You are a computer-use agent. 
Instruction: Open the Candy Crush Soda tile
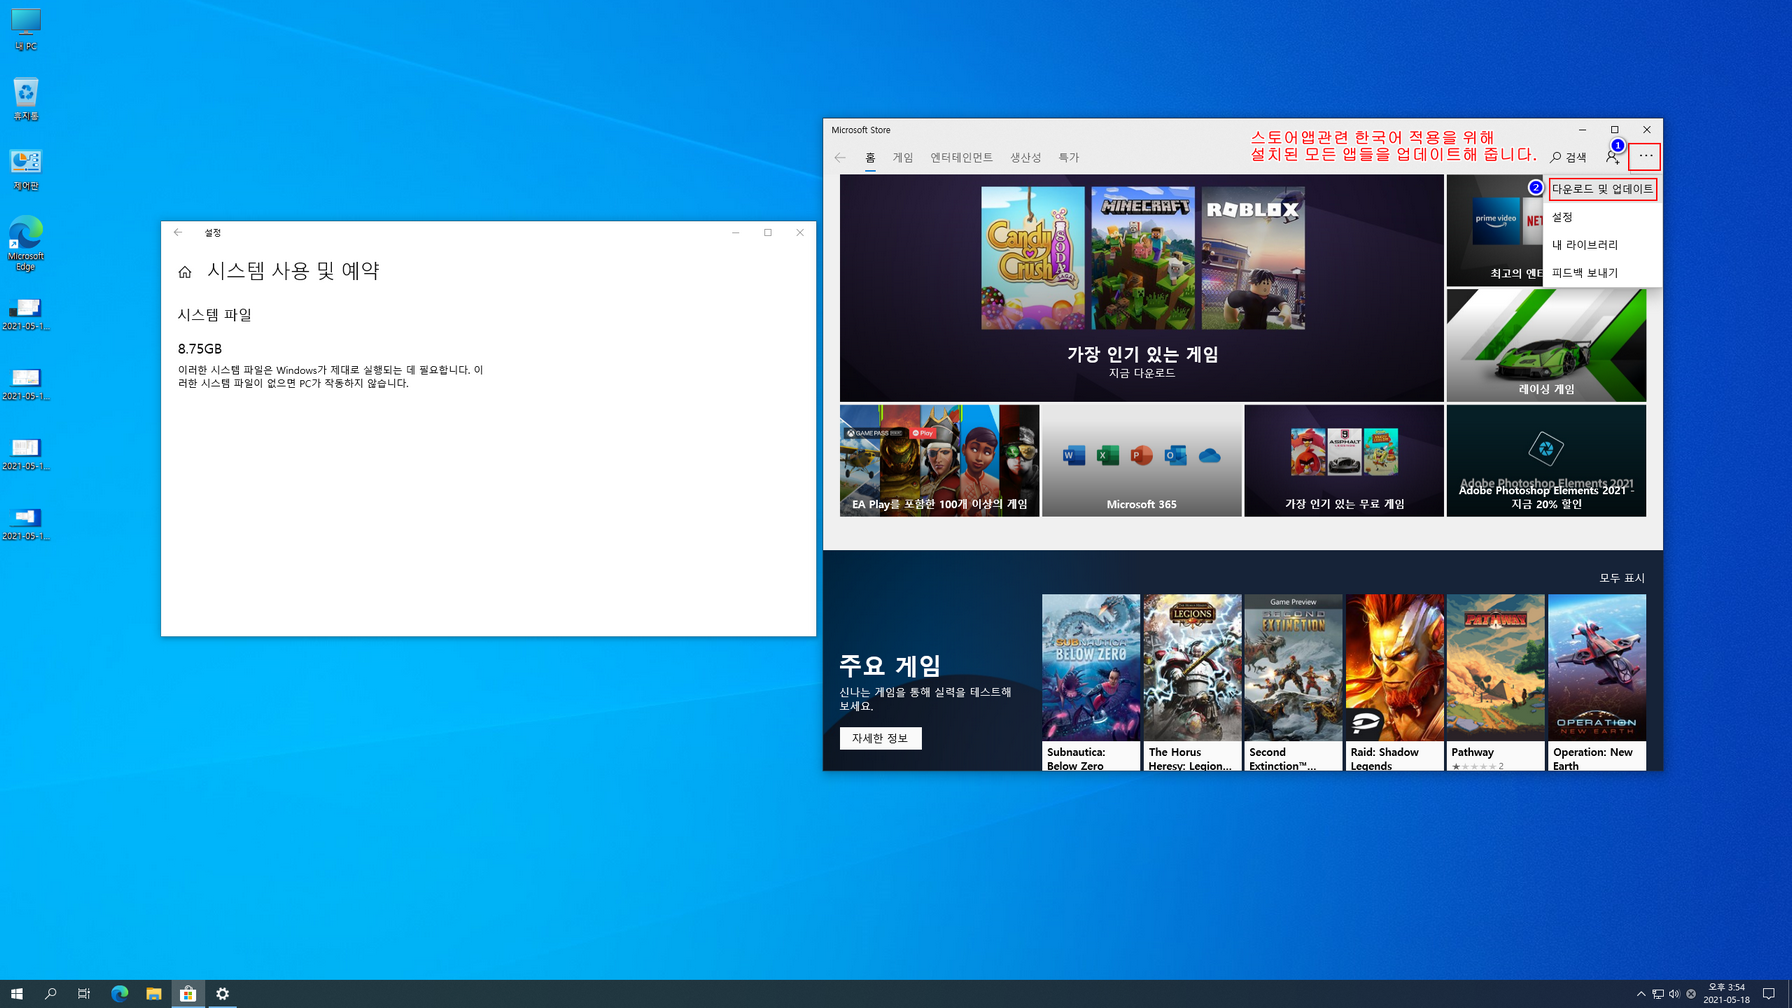click(1032, 258)
